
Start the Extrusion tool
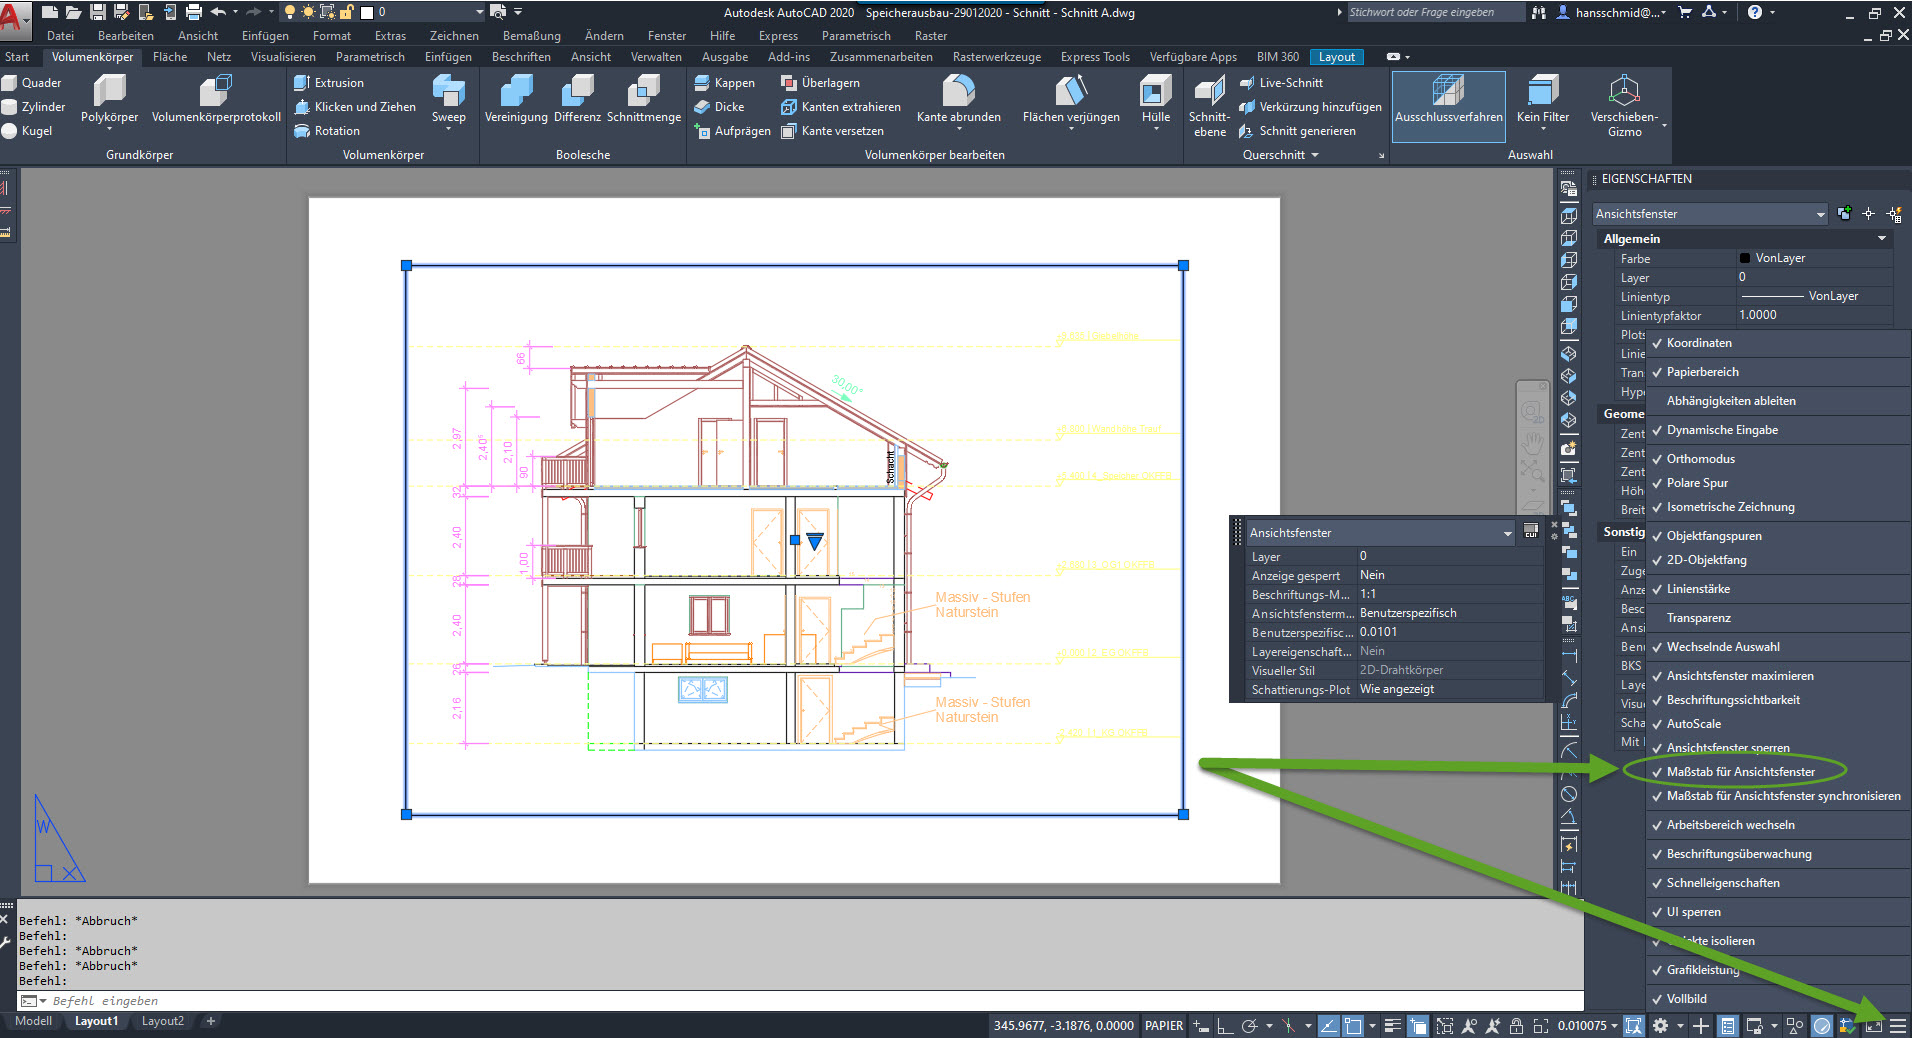click(x=329, y=83)
